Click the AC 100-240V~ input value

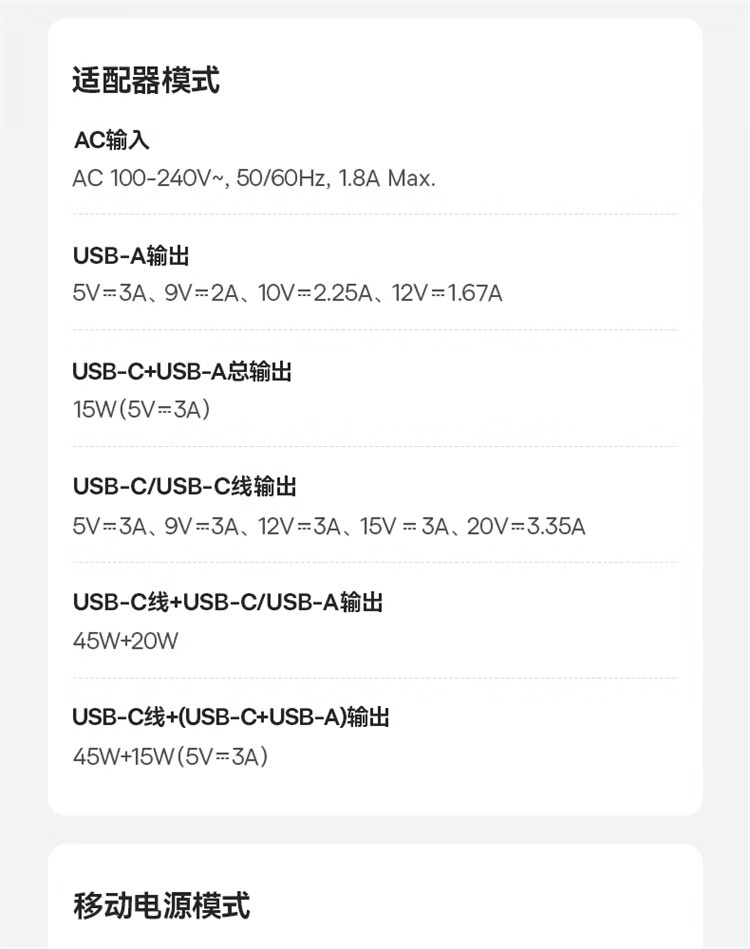click(150, 179)
